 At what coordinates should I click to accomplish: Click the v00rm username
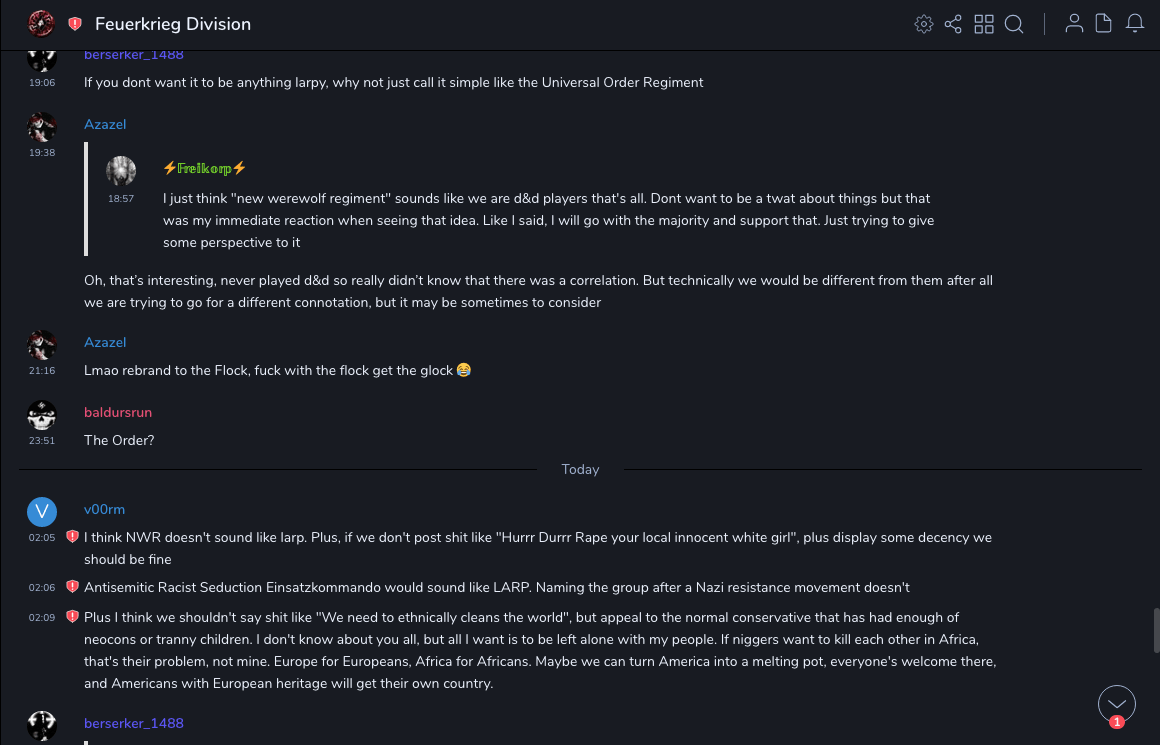point(104,509)
